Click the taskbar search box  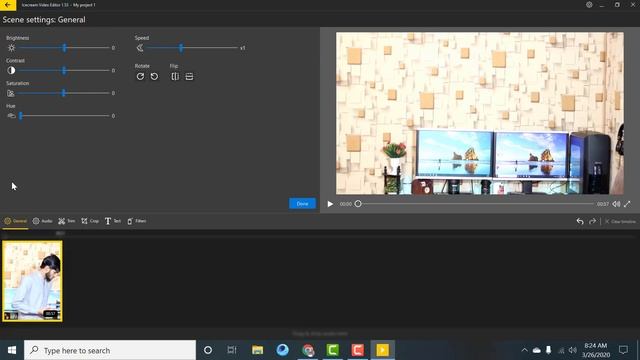[x=110, y=350]
